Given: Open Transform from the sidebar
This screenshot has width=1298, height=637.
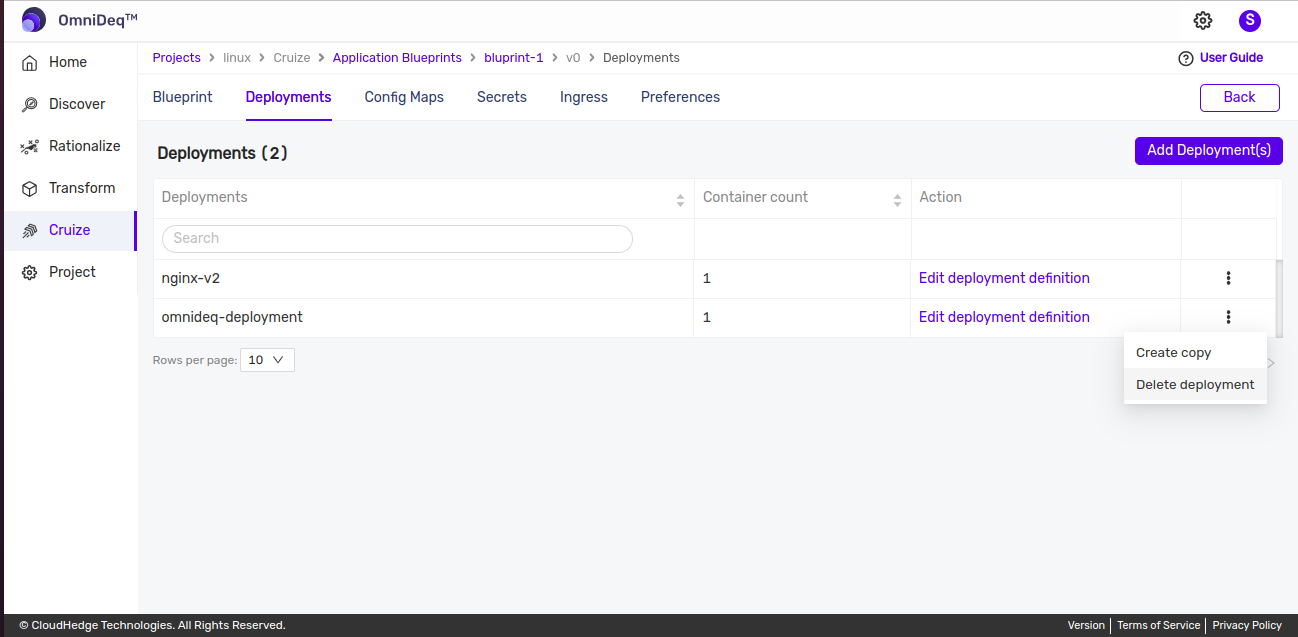Looking at the screenshot, I should [81, 188].
